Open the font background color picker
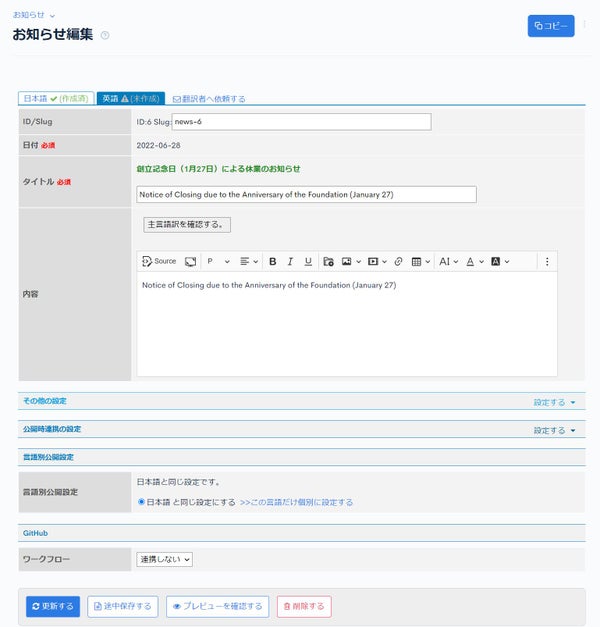The image size is (600, 627). point(500,262)
